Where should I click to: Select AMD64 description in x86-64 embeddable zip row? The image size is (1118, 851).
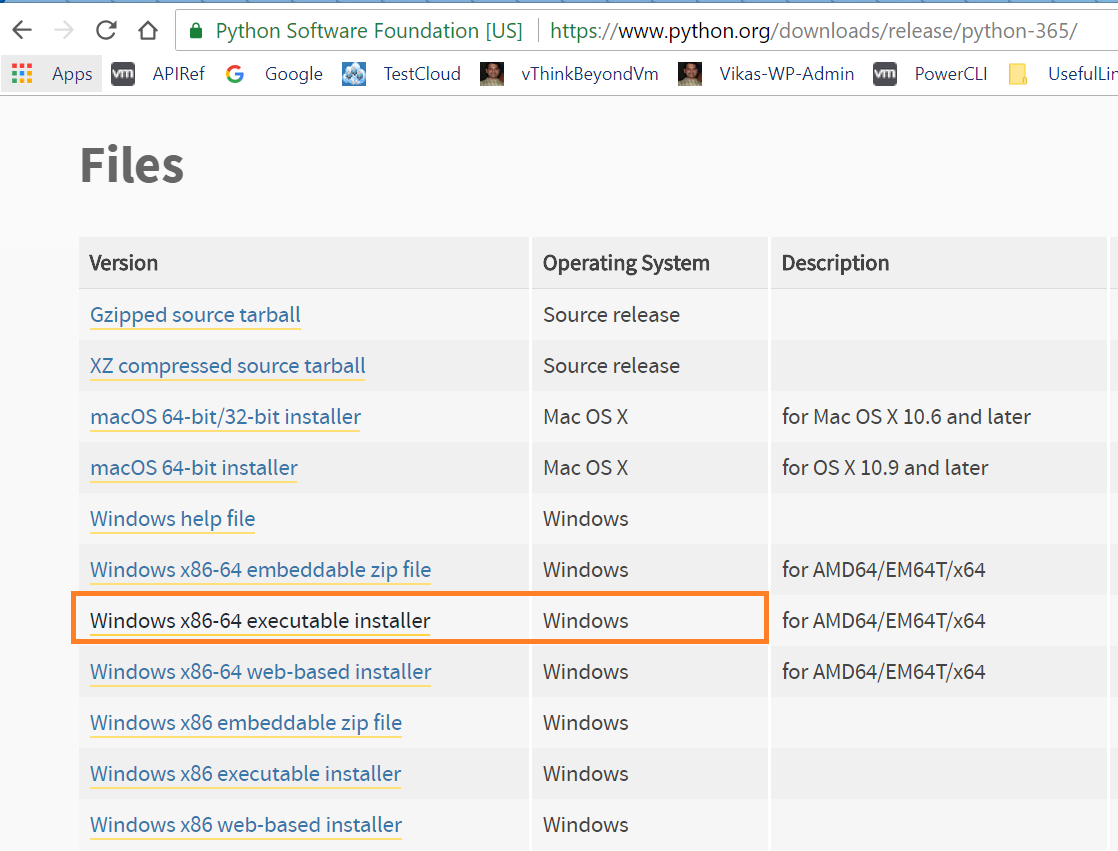tap(883, 570)
